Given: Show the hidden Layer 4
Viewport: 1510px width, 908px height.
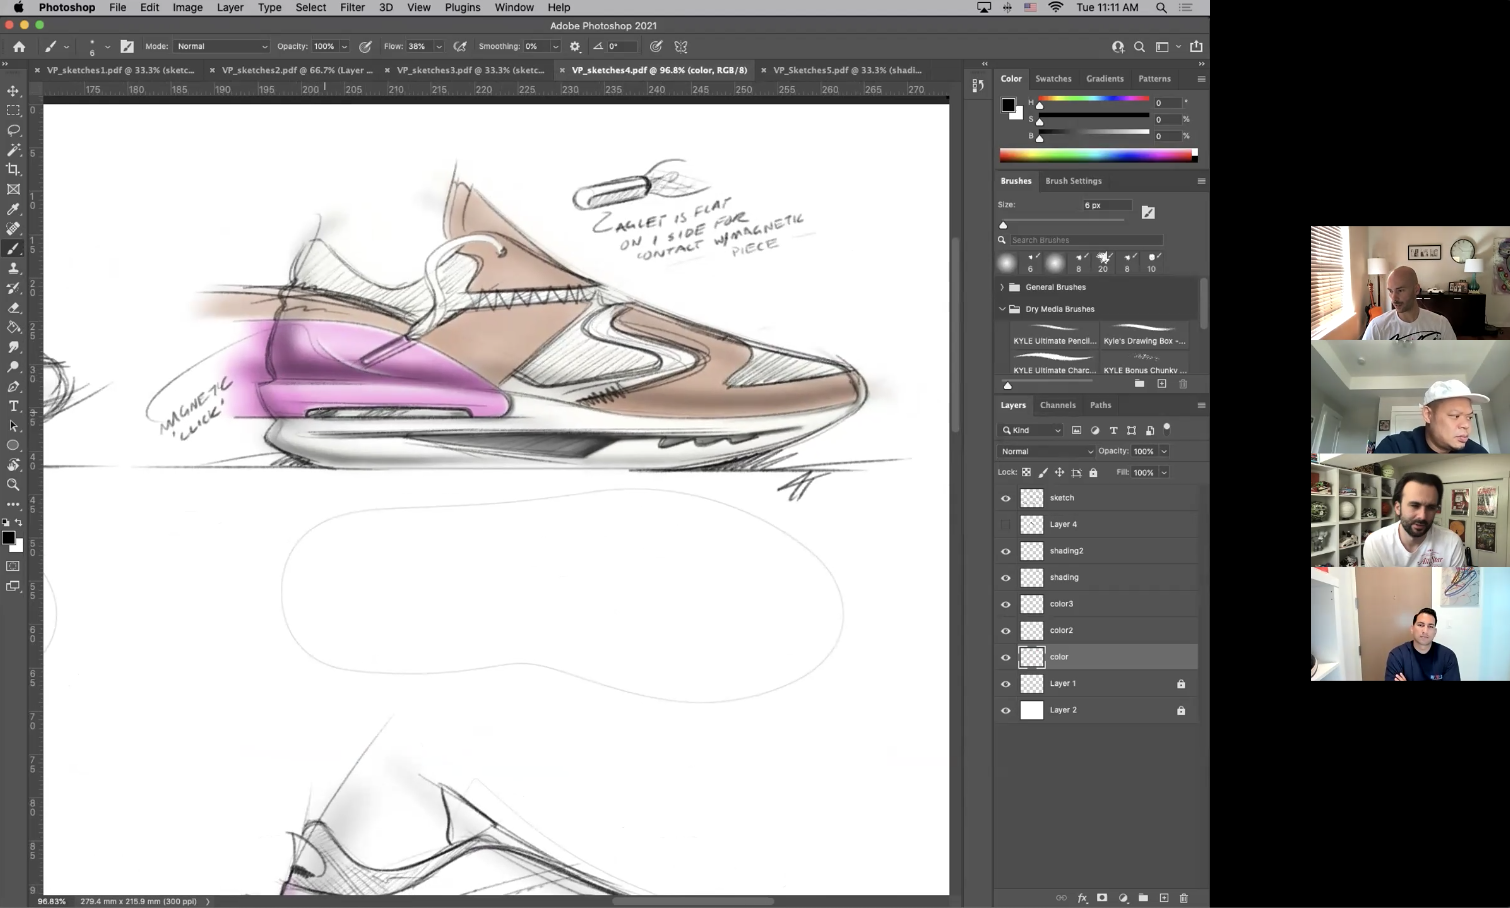Looking at the screenshot, I should pos(1006,524).
